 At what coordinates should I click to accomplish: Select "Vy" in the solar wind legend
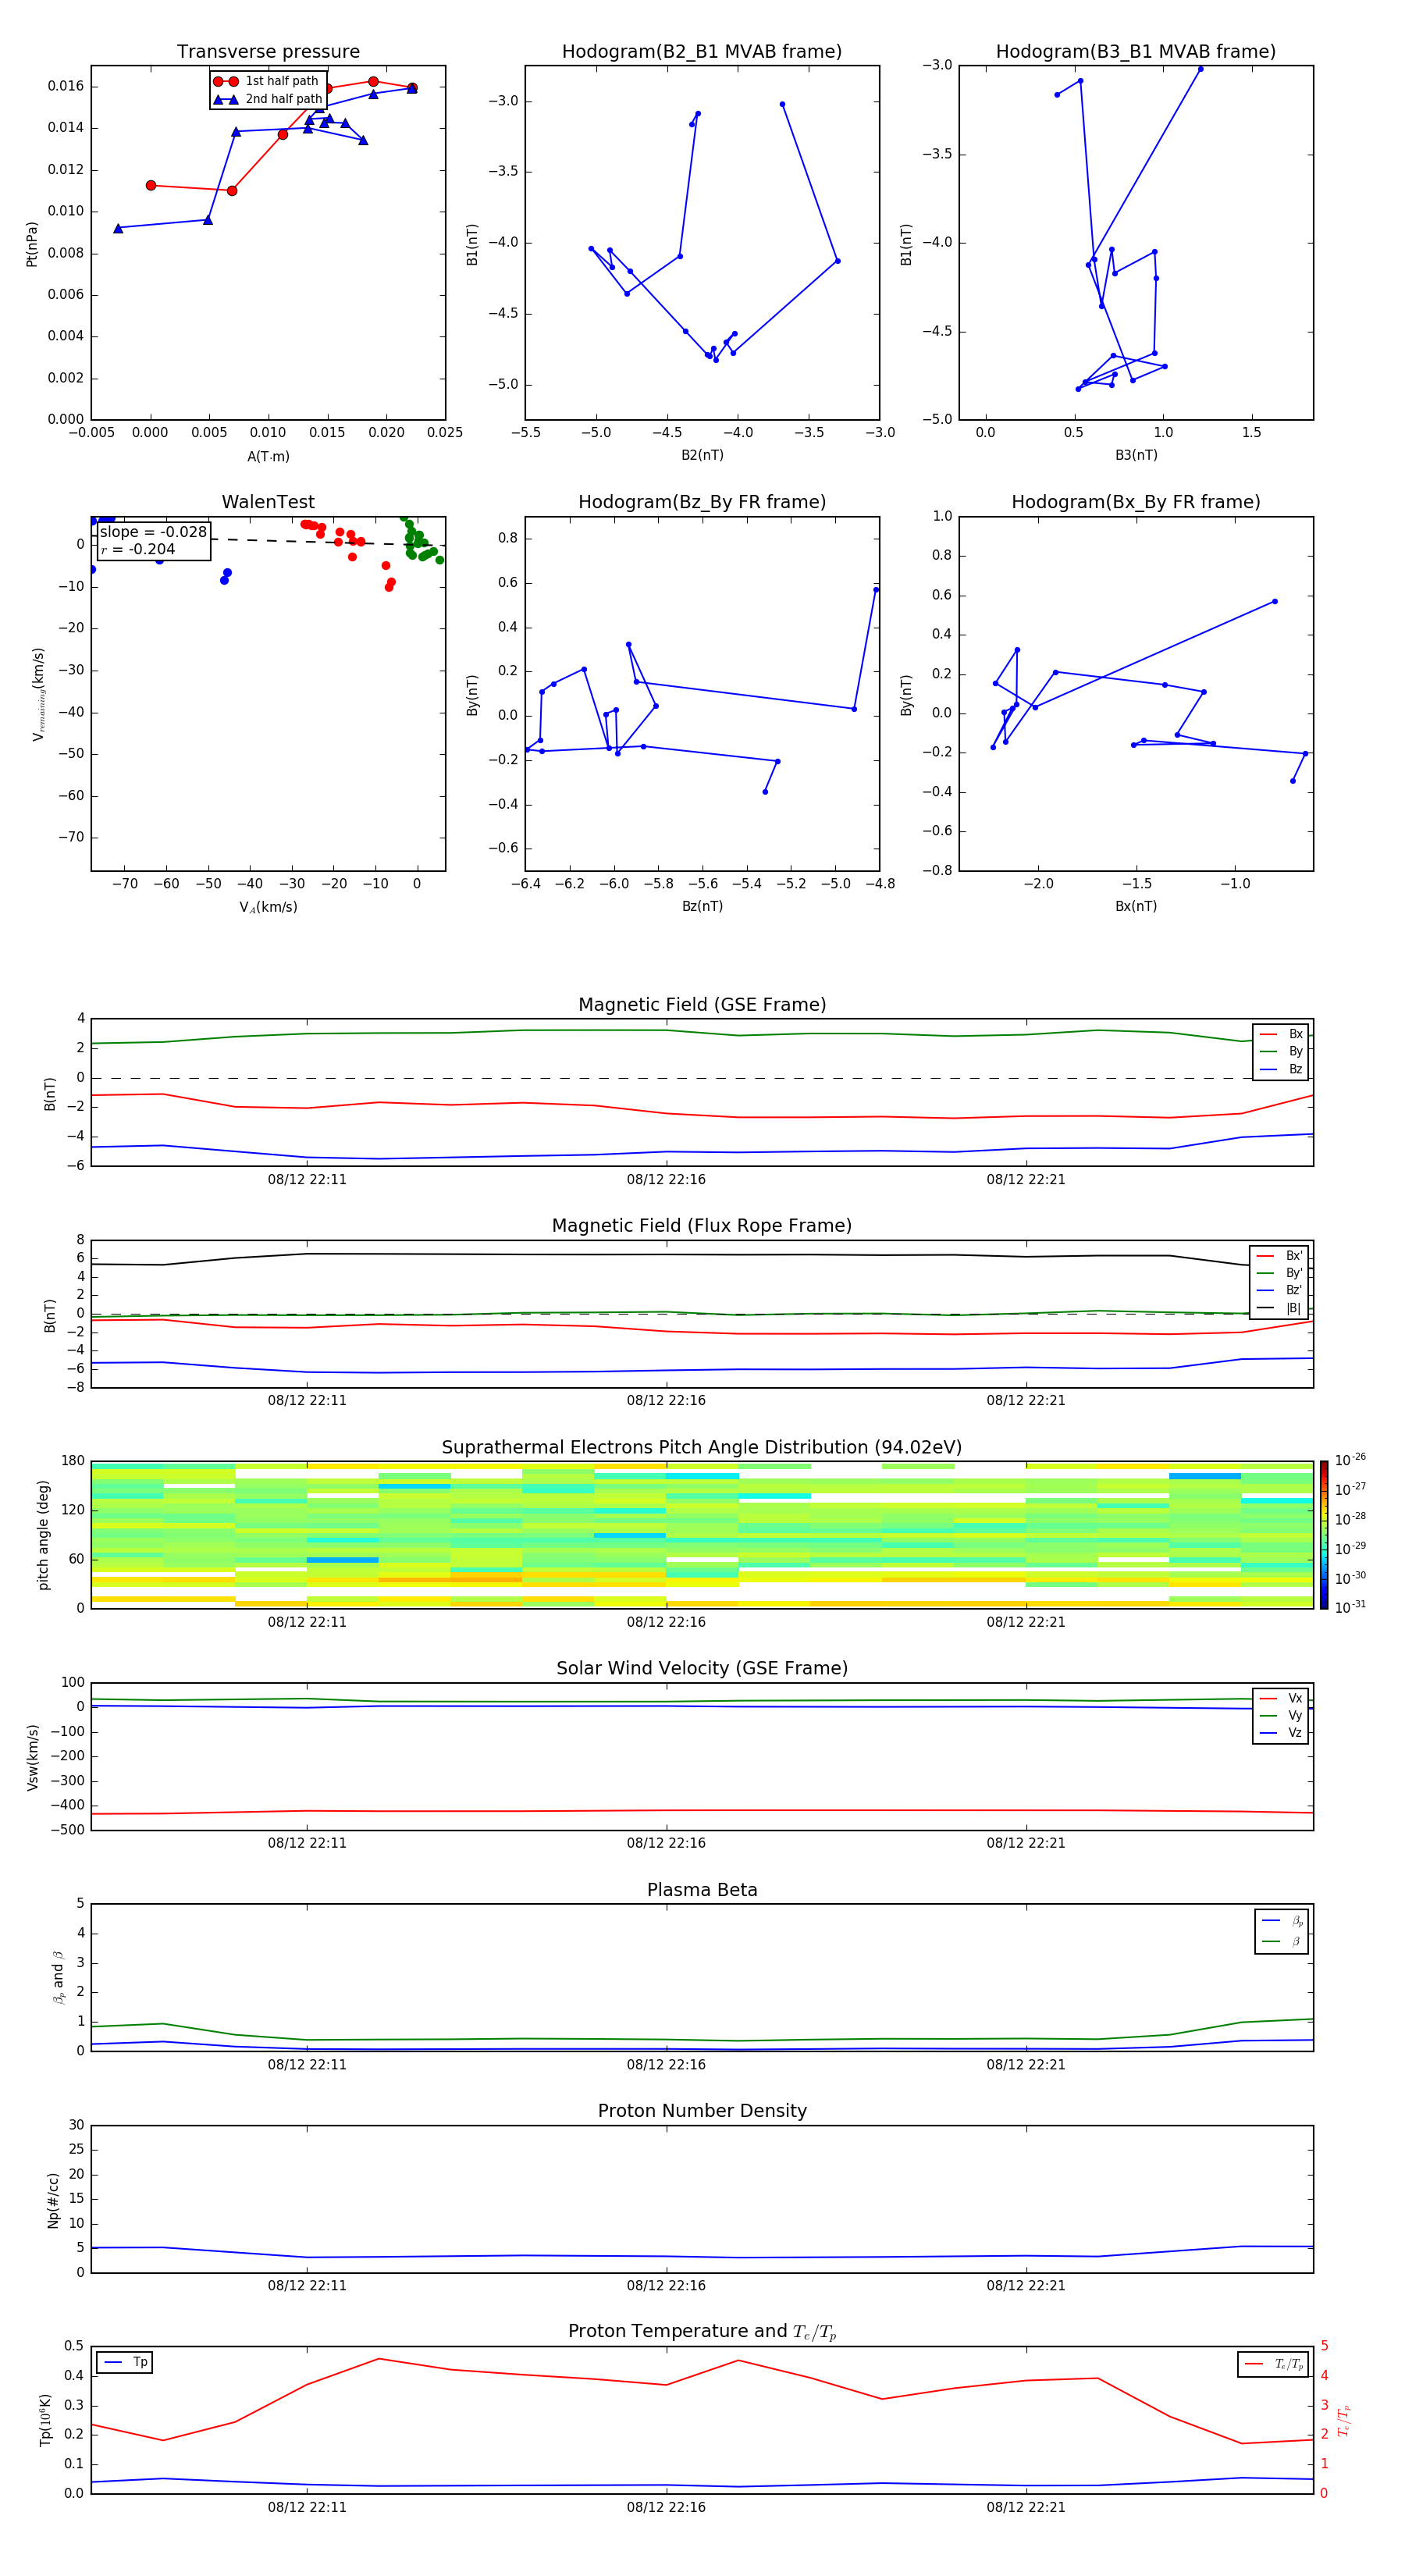pos(1282,1715)
